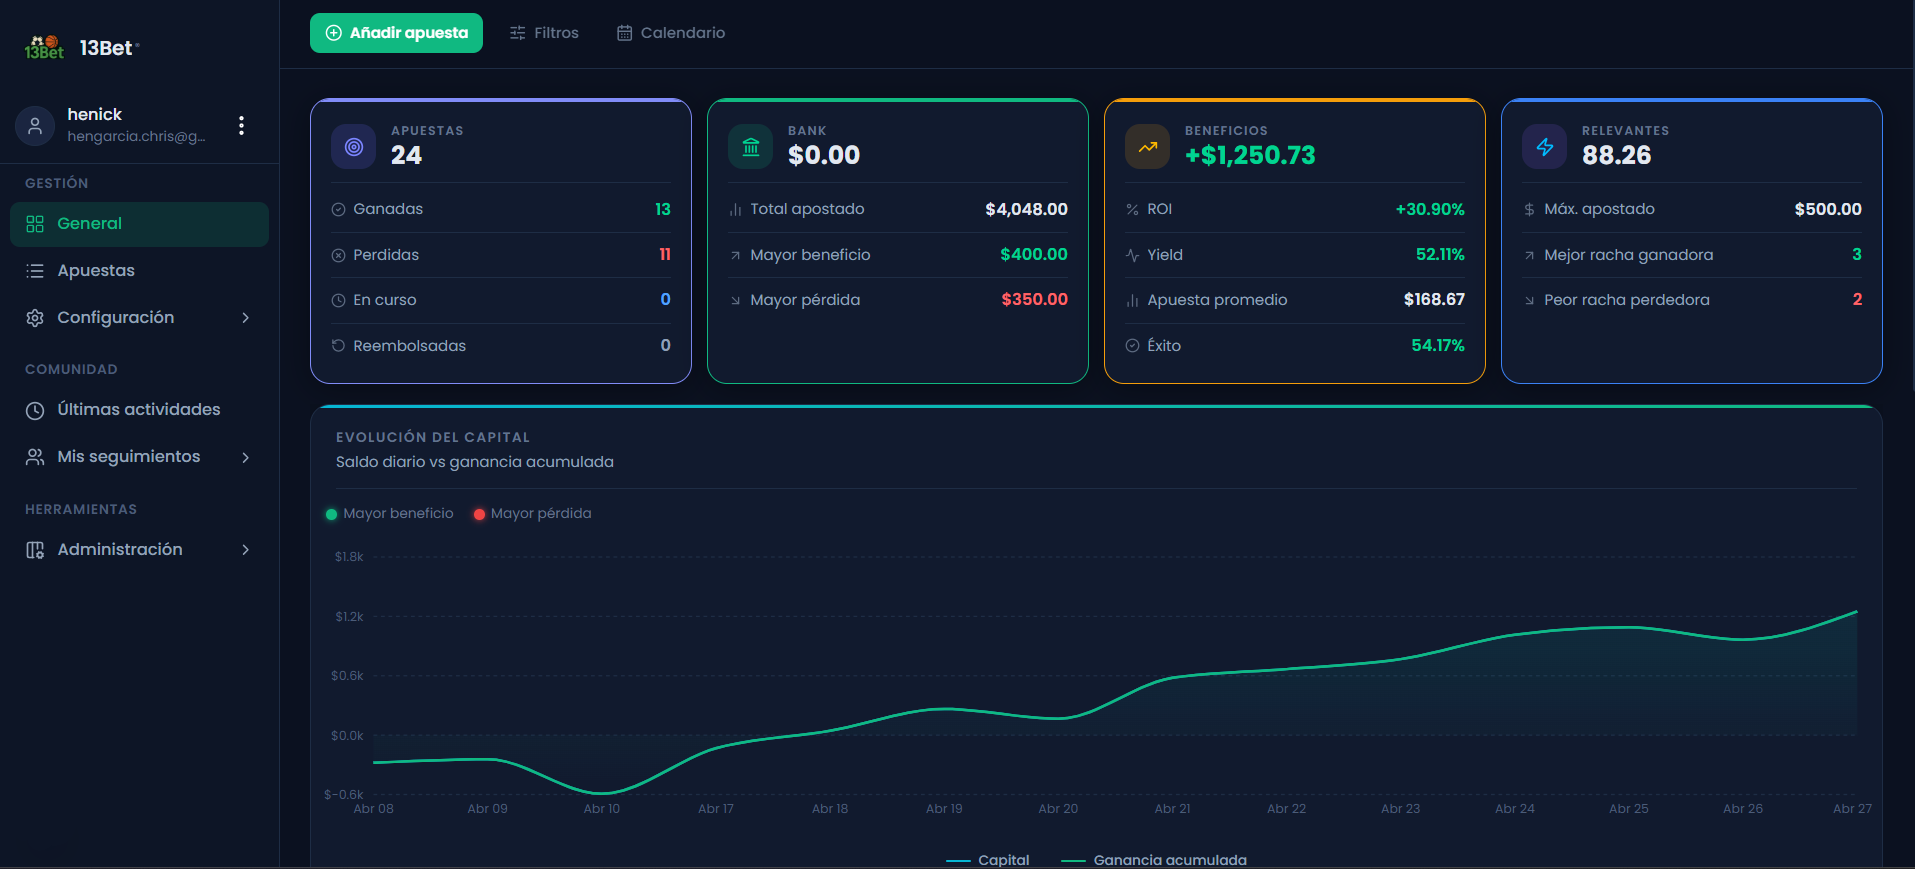
Task: Expand the Administración submenu chevron
Action: click(x=245, y=550)
